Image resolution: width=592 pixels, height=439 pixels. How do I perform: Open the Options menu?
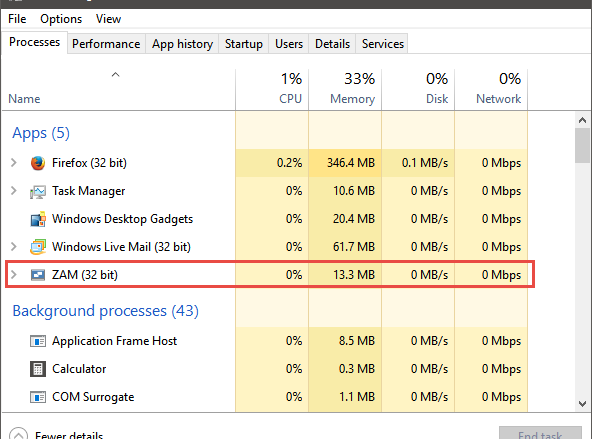61,19
